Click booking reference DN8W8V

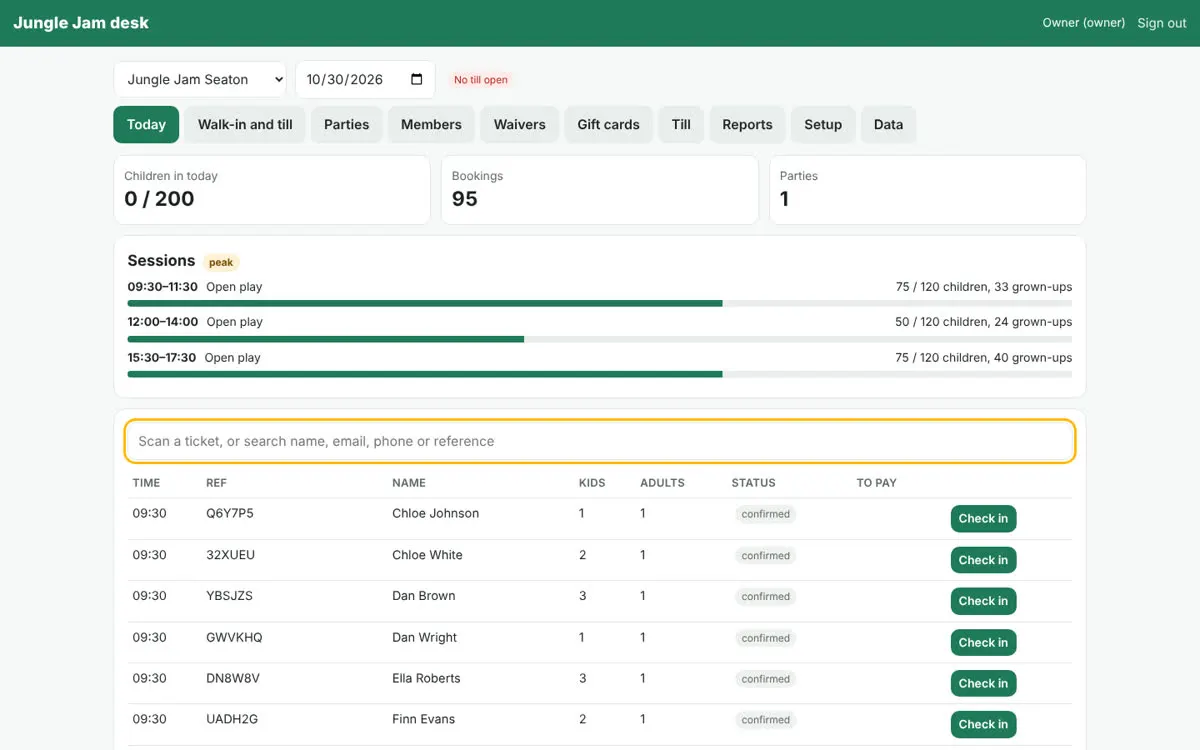(x=233, y=678)
